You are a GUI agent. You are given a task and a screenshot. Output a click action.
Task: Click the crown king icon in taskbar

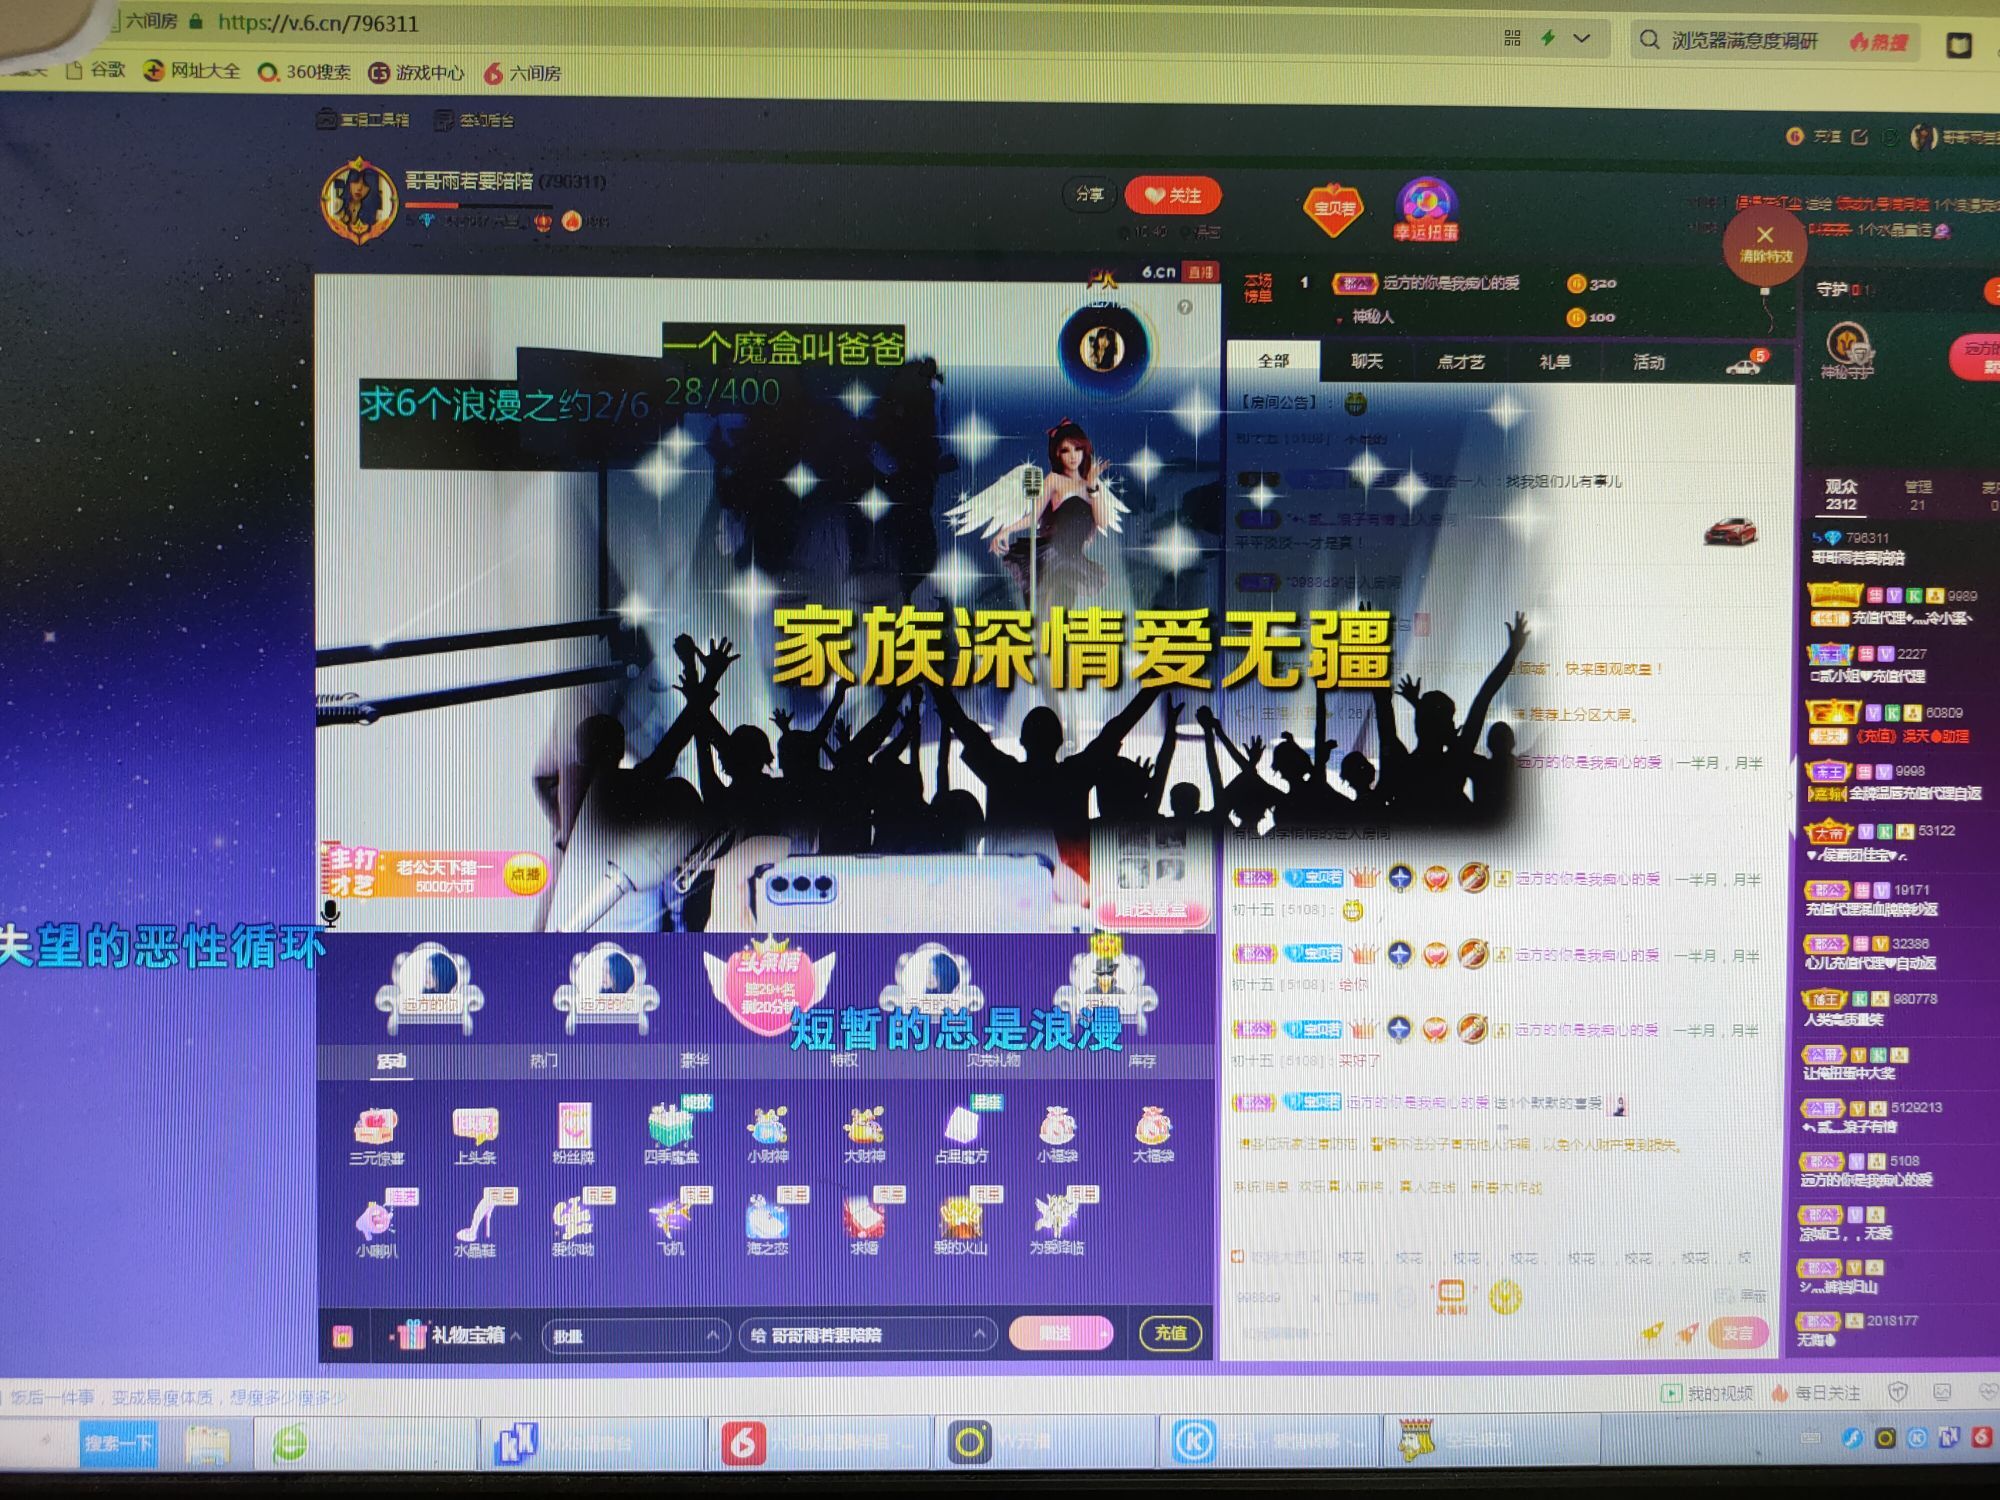click(1416, 1441)
